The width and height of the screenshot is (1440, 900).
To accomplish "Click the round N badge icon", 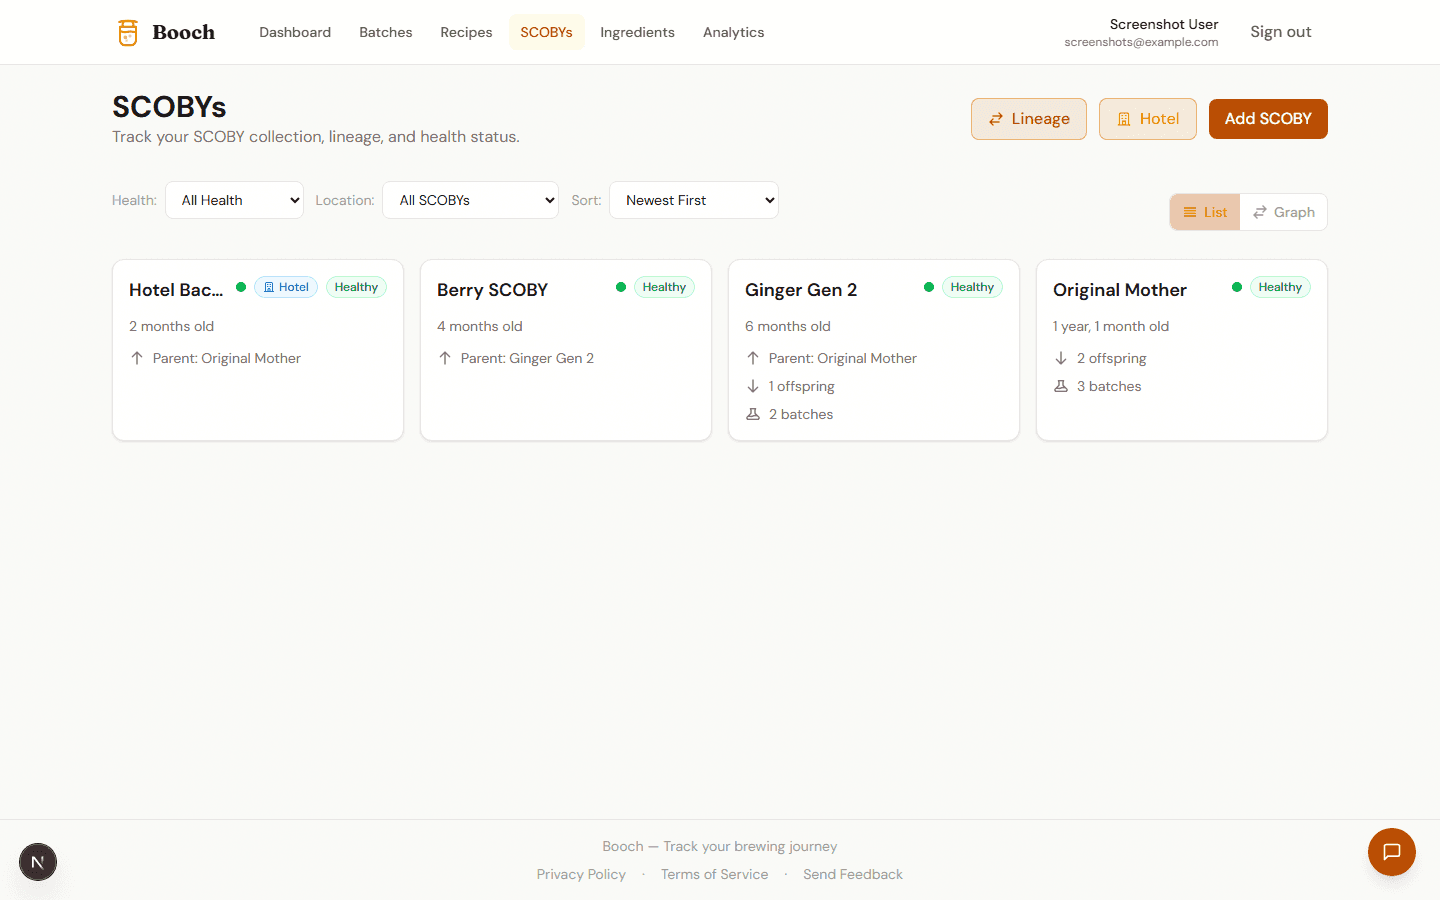I will pos(38,862).
